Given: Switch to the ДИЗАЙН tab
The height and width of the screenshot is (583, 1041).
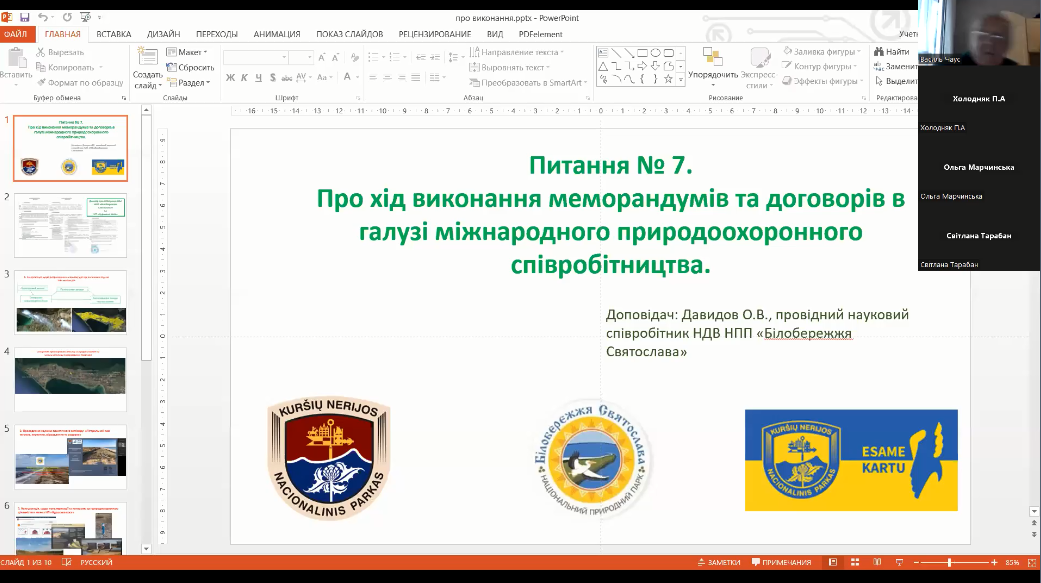Looking at the screenshot, I should 163,34.
